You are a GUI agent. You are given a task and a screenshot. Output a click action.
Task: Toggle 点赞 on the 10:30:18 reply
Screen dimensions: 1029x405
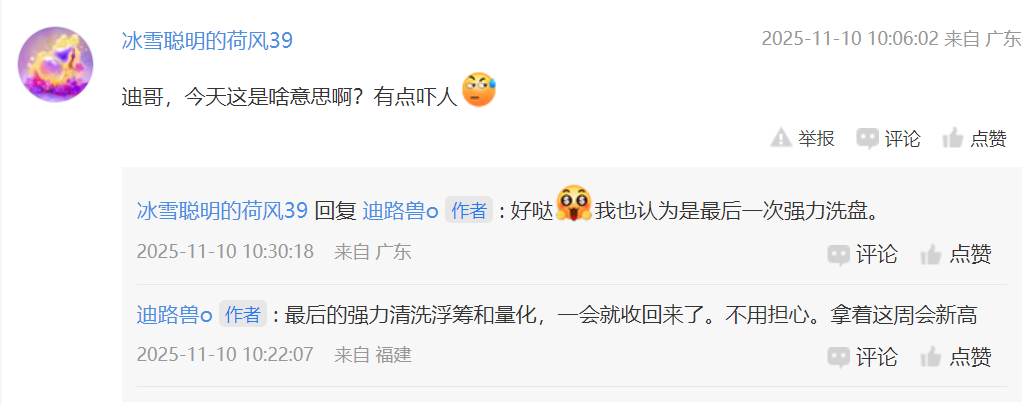[956, 255]
